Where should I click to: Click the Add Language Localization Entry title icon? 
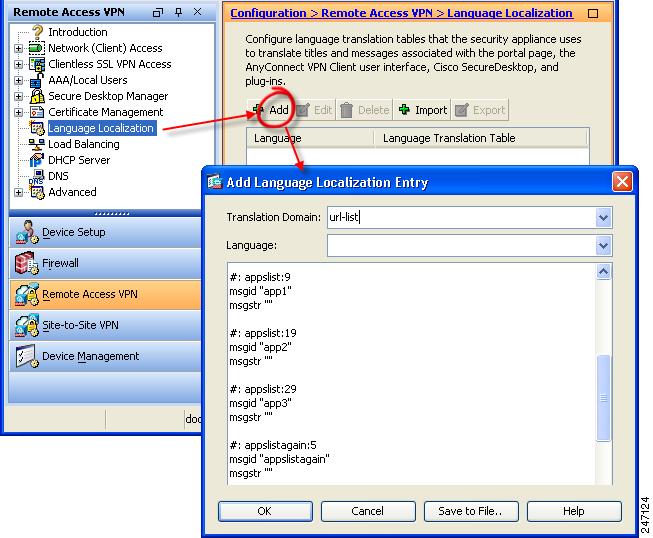point(214,182)
